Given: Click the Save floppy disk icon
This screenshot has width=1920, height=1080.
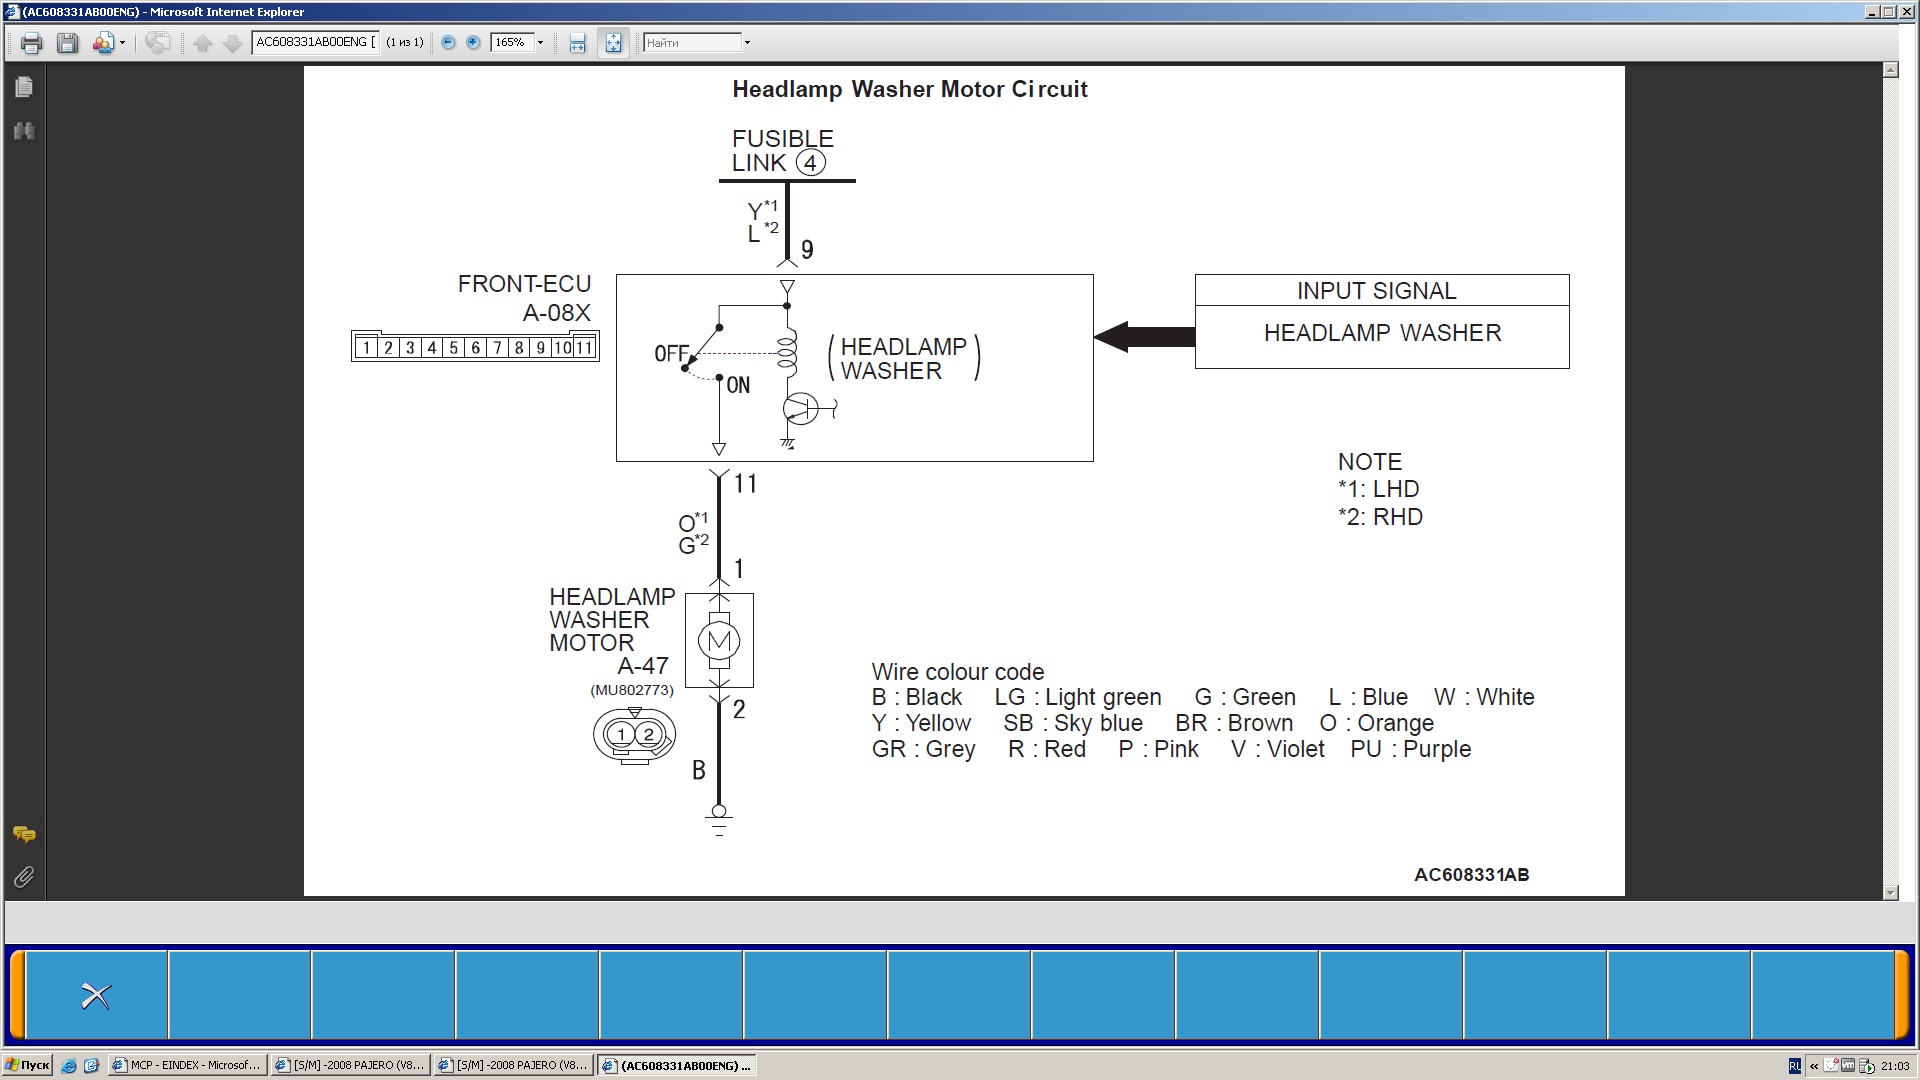Looking at the screenshot, I should tap(67, 43).
